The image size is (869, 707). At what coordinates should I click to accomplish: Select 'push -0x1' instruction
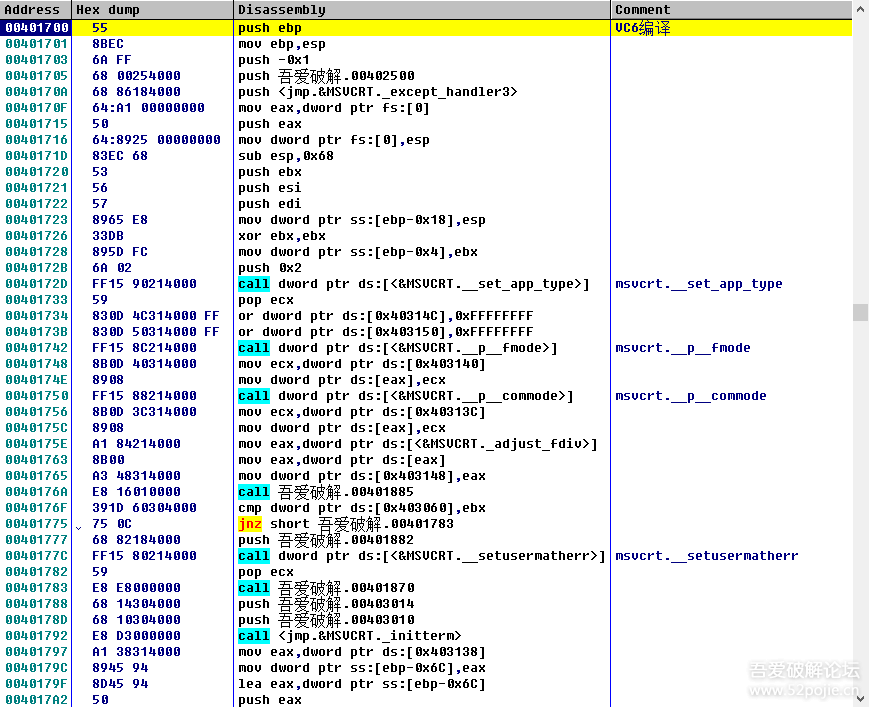[274, 60]
